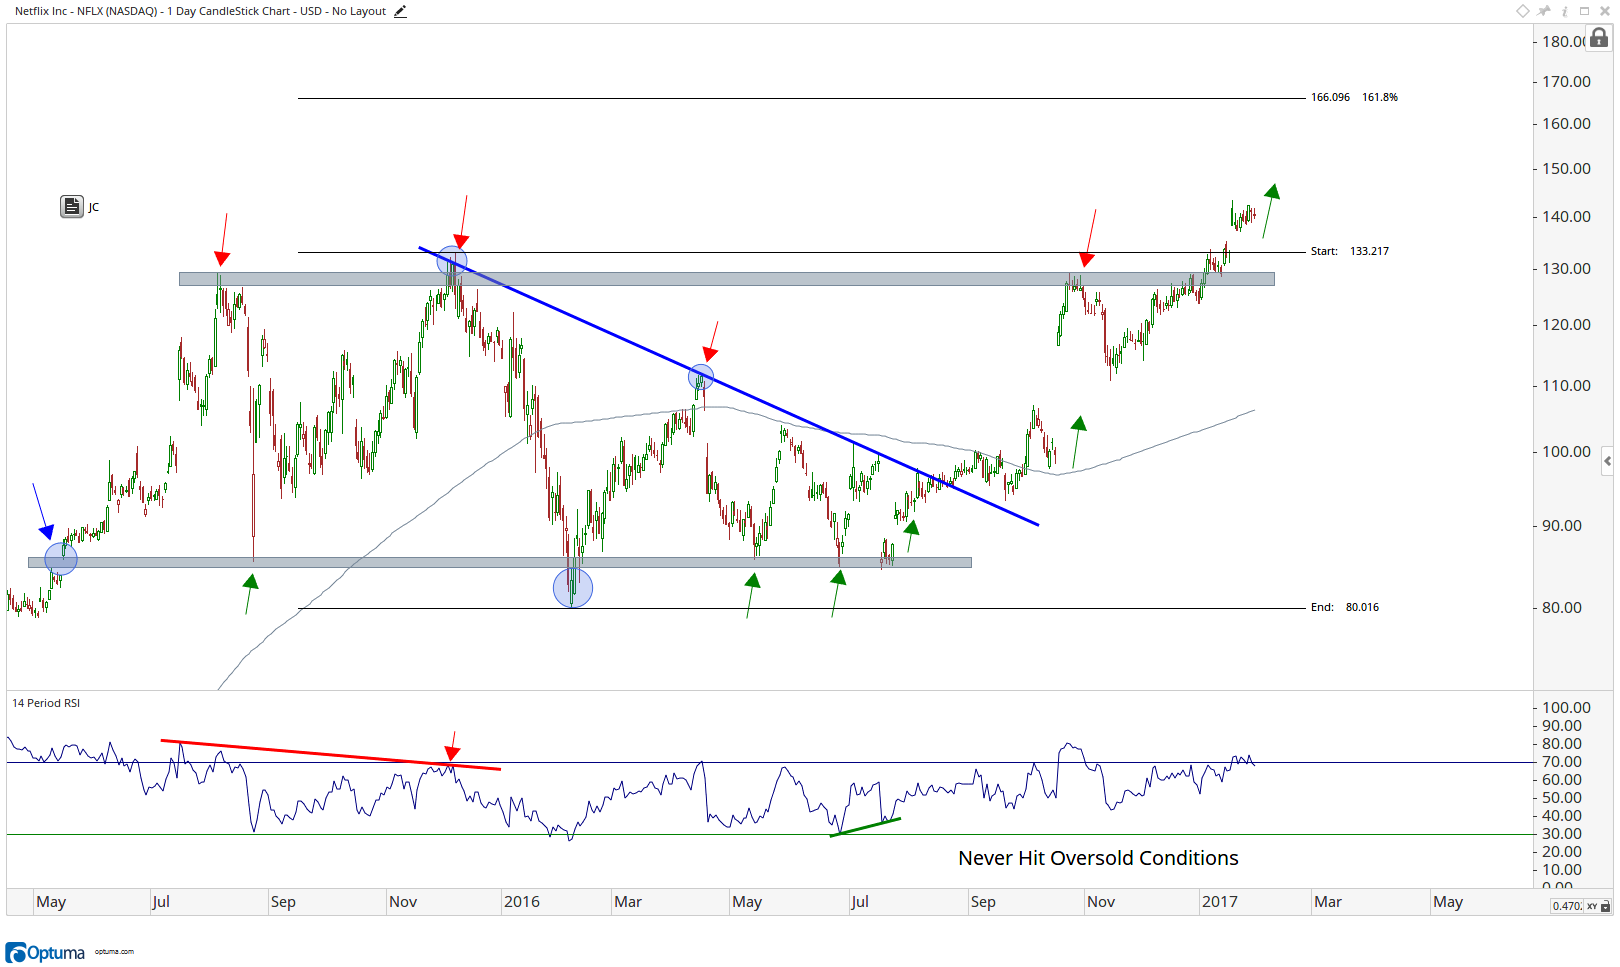This screenshot has height=967, width=1620.
Task: Expand the side panel arrow at right edge
Action: click(x=1607, y=461)
